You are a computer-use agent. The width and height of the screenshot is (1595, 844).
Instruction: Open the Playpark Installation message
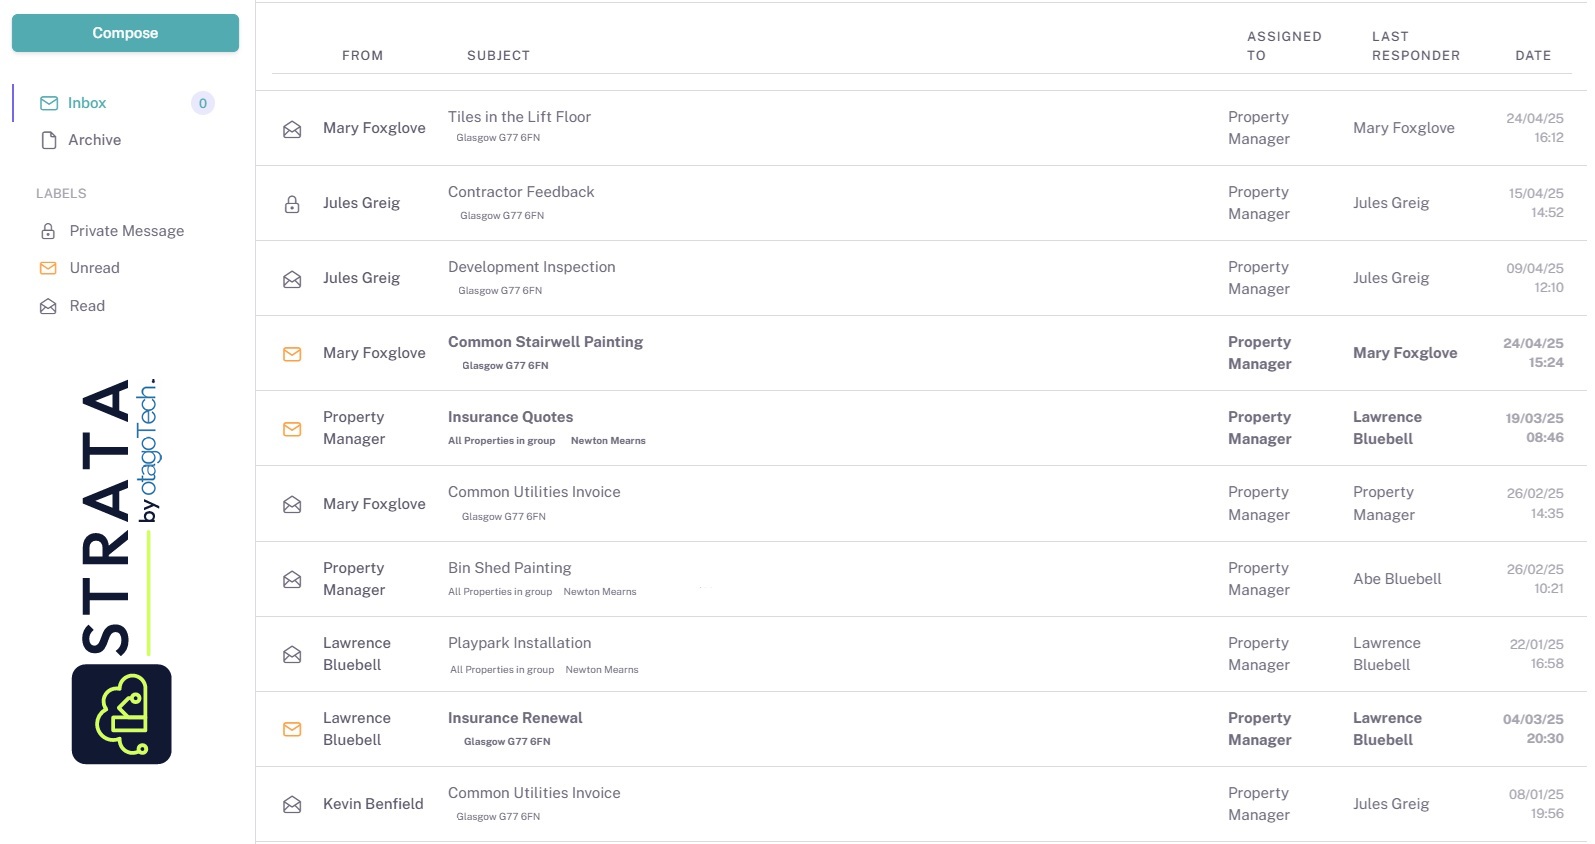(519, 643)
